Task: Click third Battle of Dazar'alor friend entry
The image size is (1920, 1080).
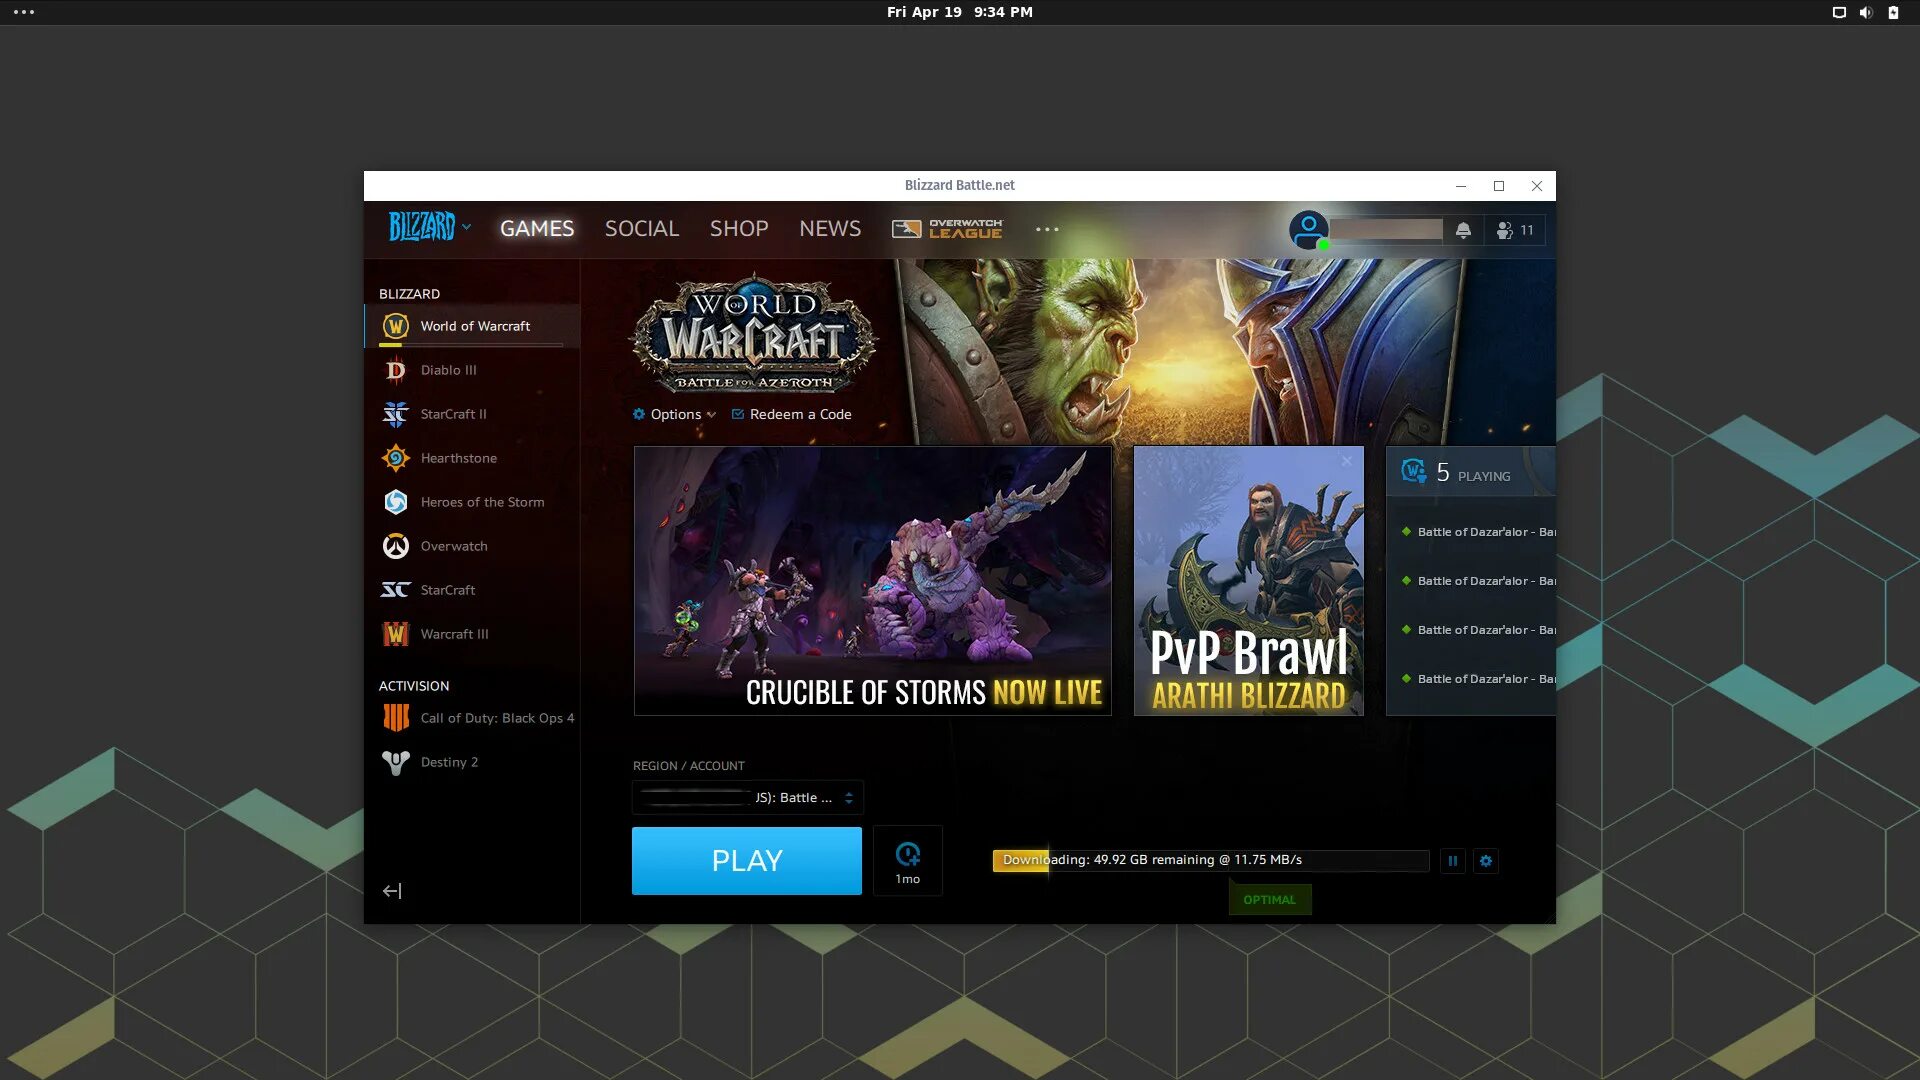Action: [1478, 630]
